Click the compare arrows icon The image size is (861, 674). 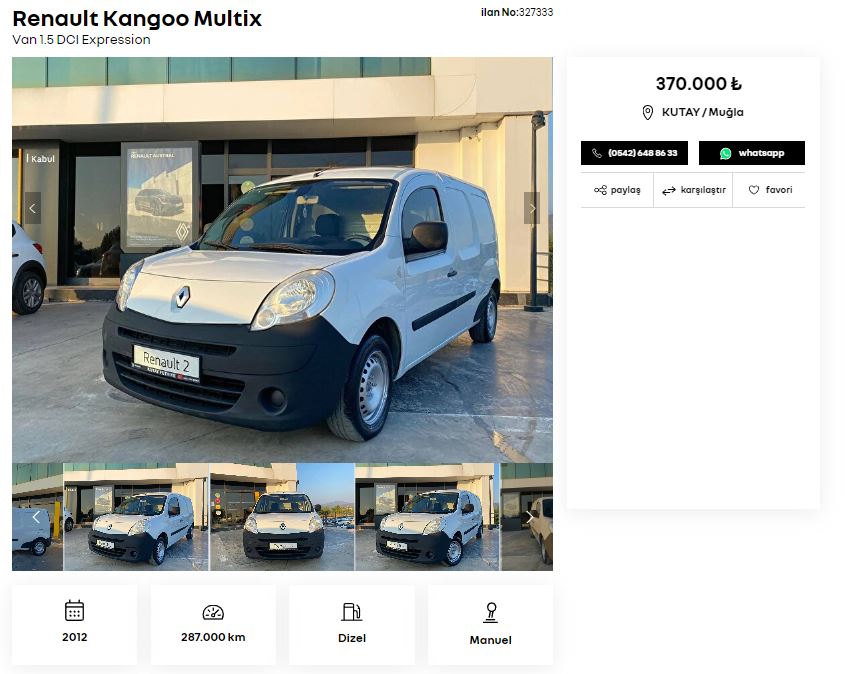668,191
